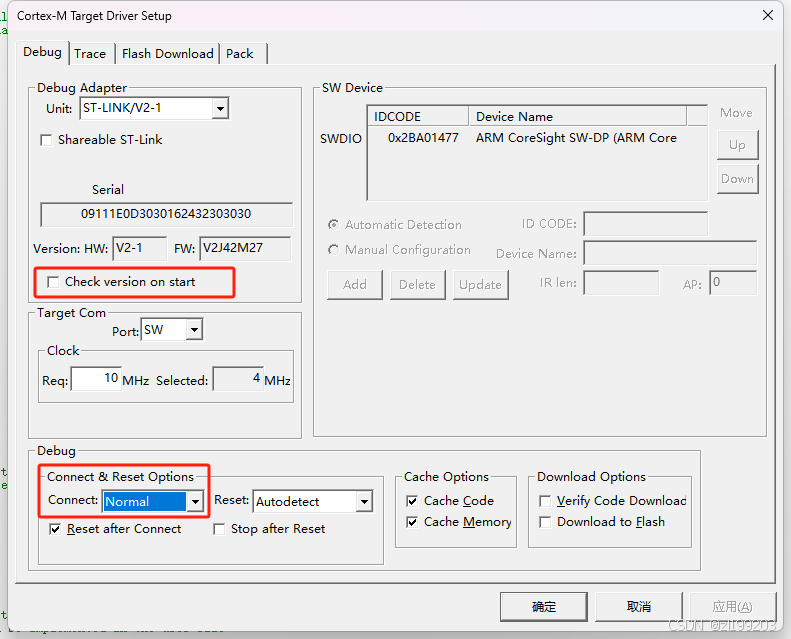
Task: Click ARM CoreSight SW-DP device name
Action: (x=576, y=138)
